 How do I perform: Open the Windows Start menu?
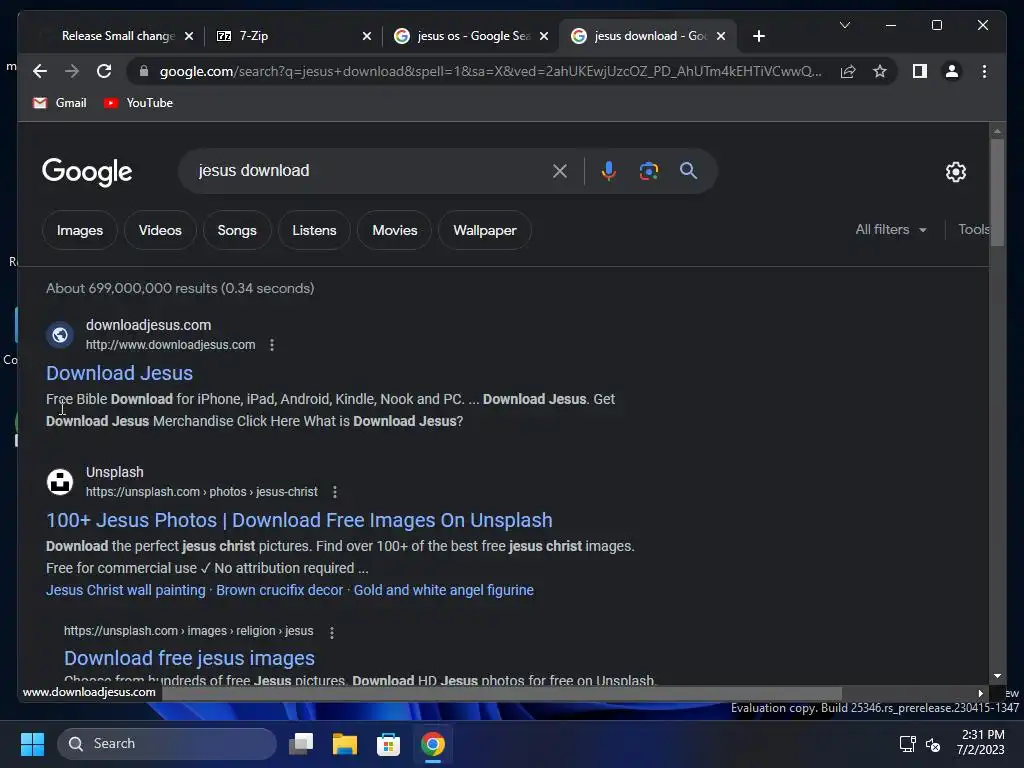click(x=32, y=744)
